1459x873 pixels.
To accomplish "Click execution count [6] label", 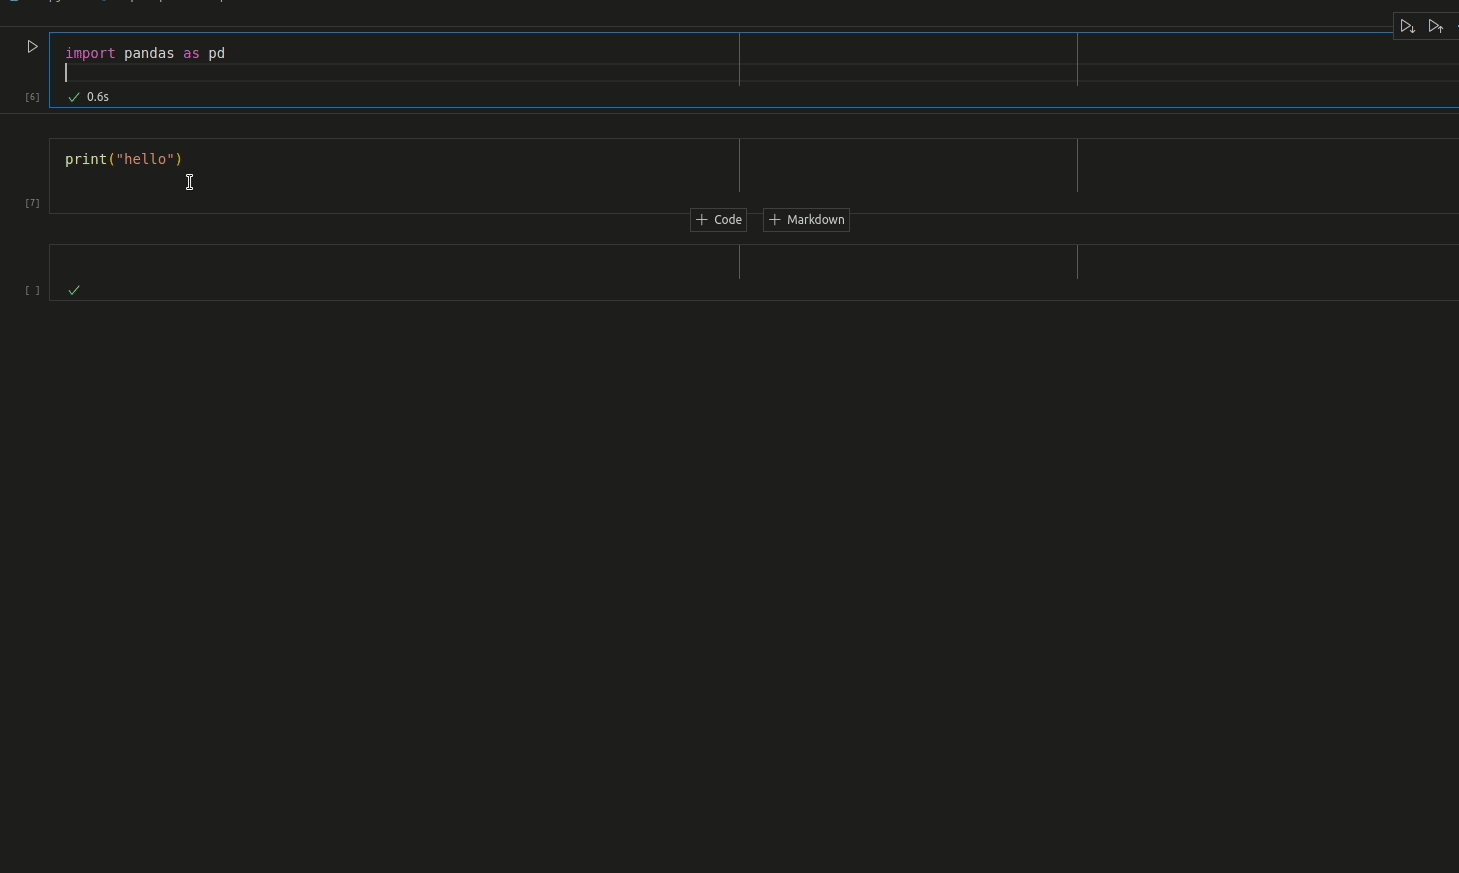I will 32,97.
